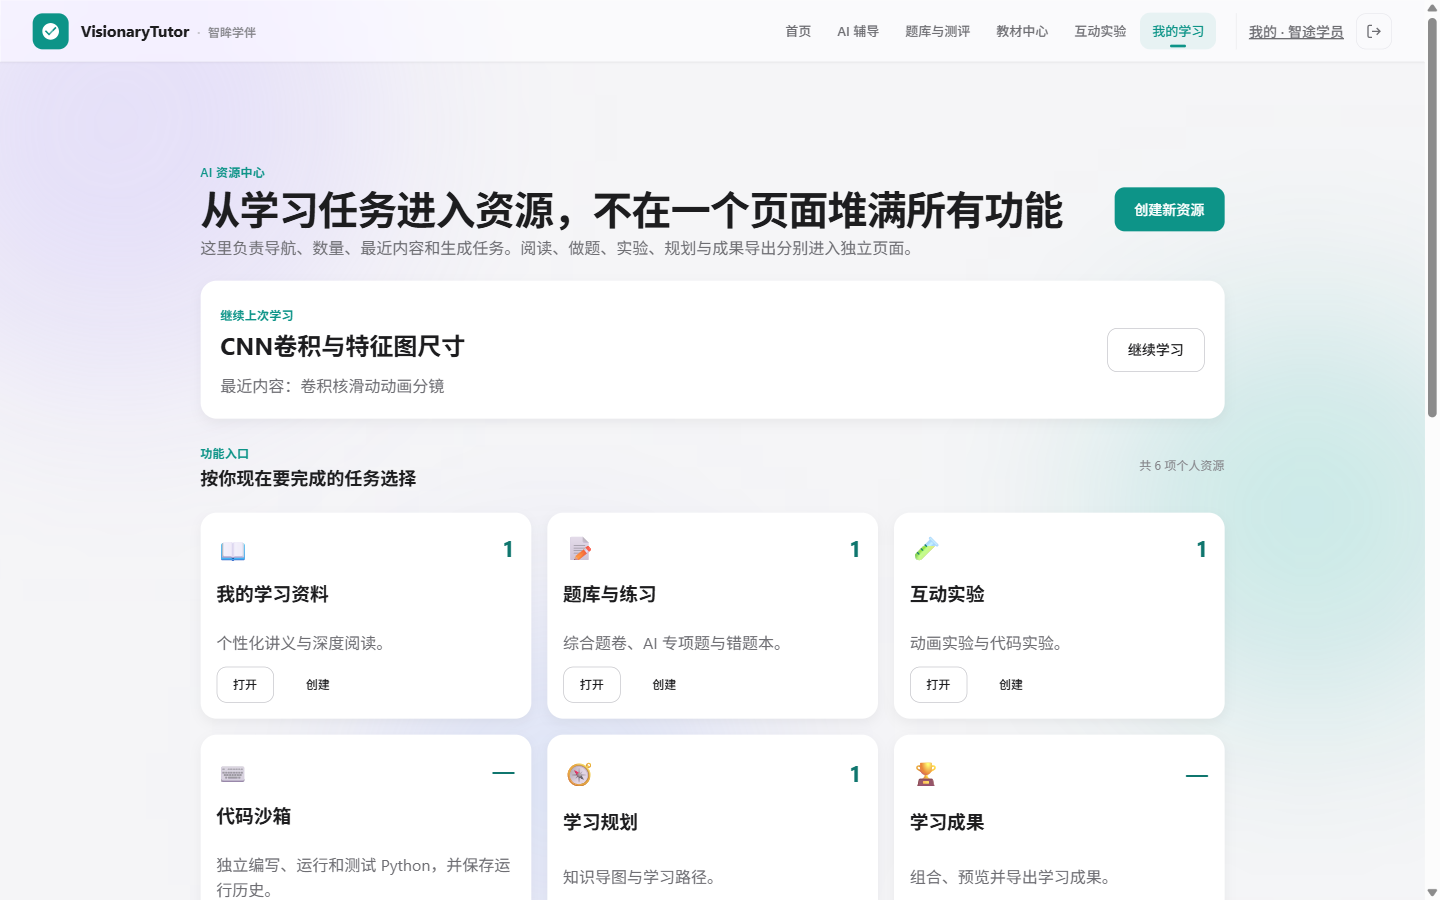1440x900 pixels.
Task: Click the test tube icon on 互动实验 card
Action: [926, 548]
